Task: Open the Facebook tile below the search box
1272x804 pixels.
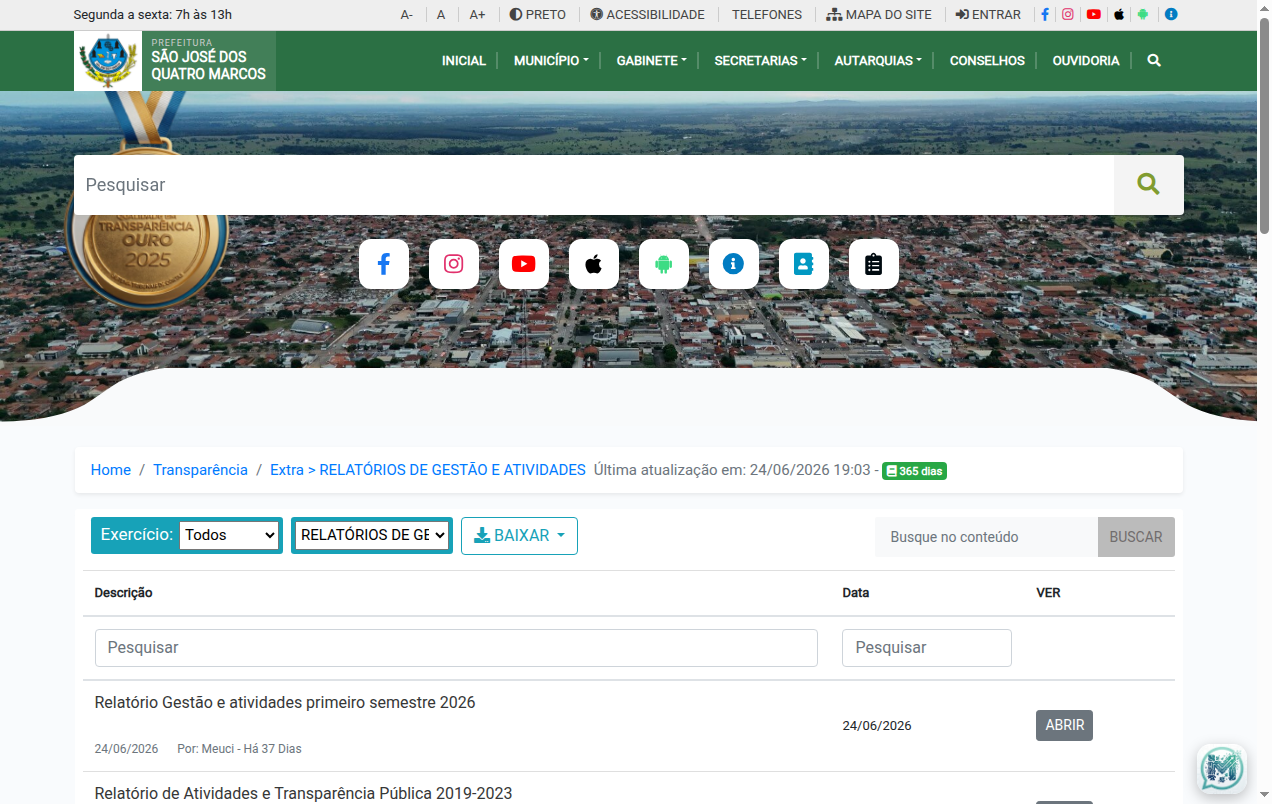Action: click(384, 264)
